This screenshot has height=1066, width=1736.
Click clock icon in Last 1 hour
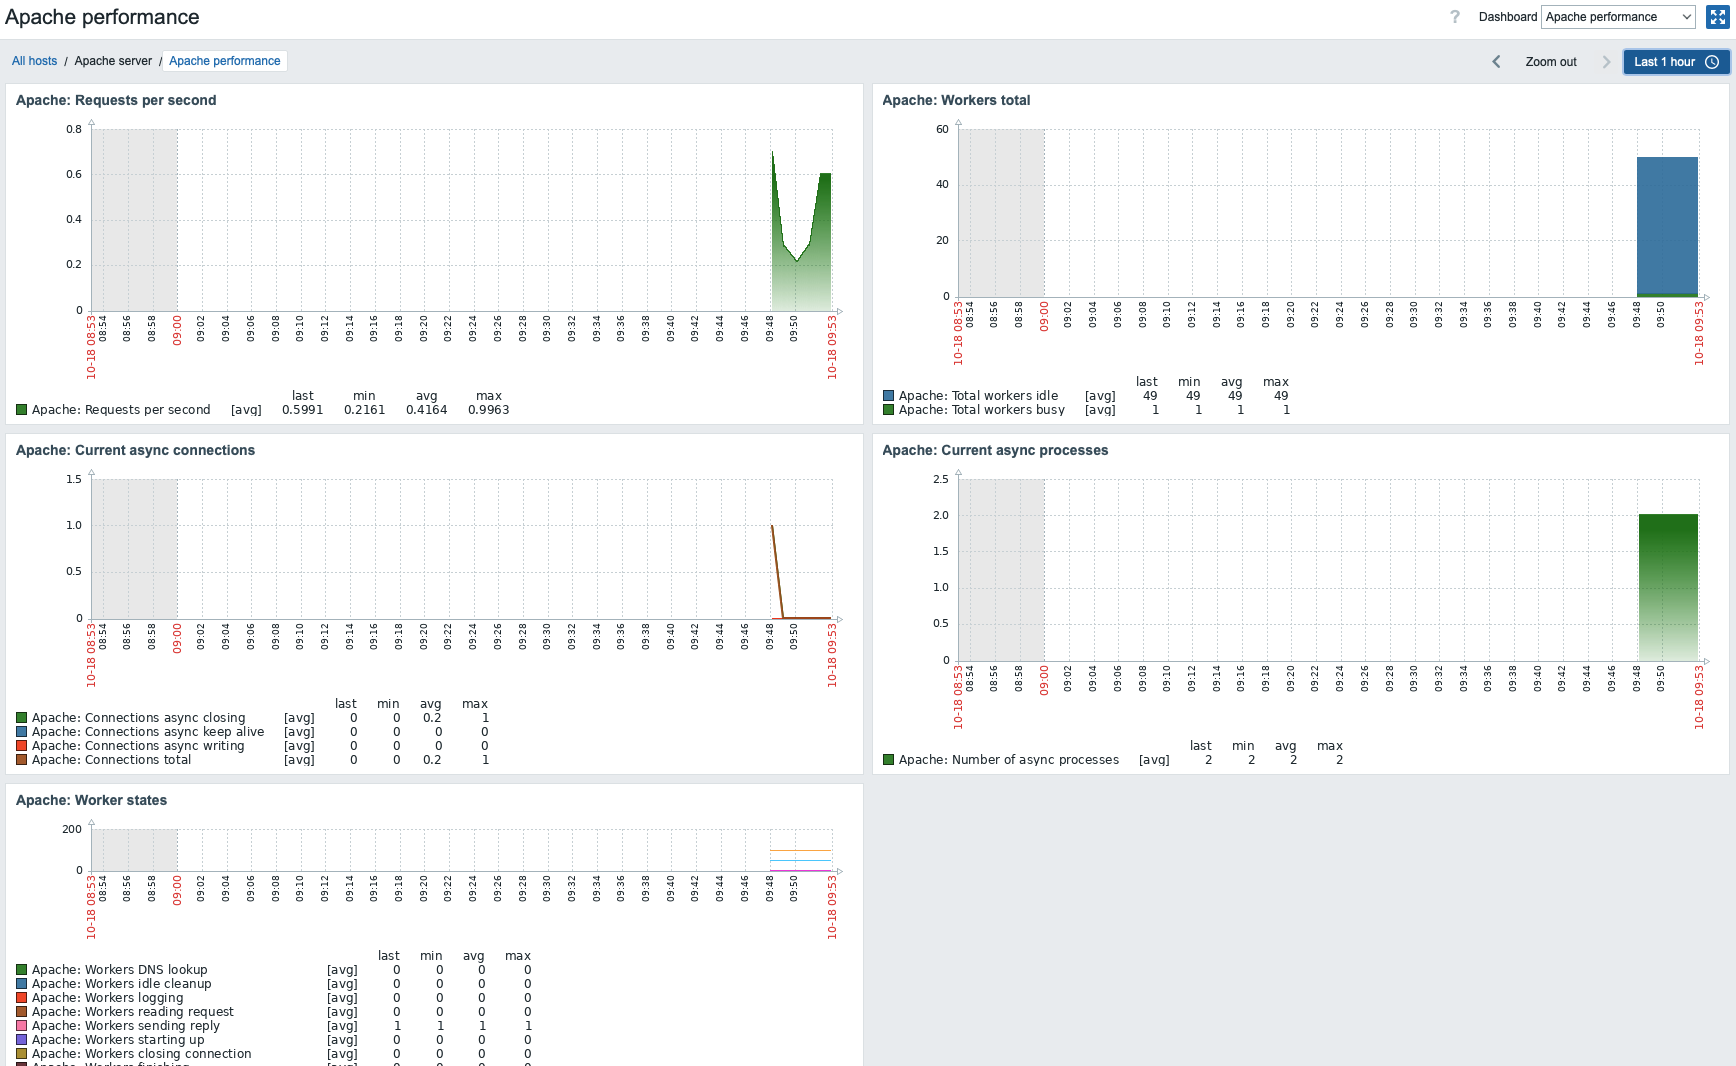click(x=1712, y=62)
